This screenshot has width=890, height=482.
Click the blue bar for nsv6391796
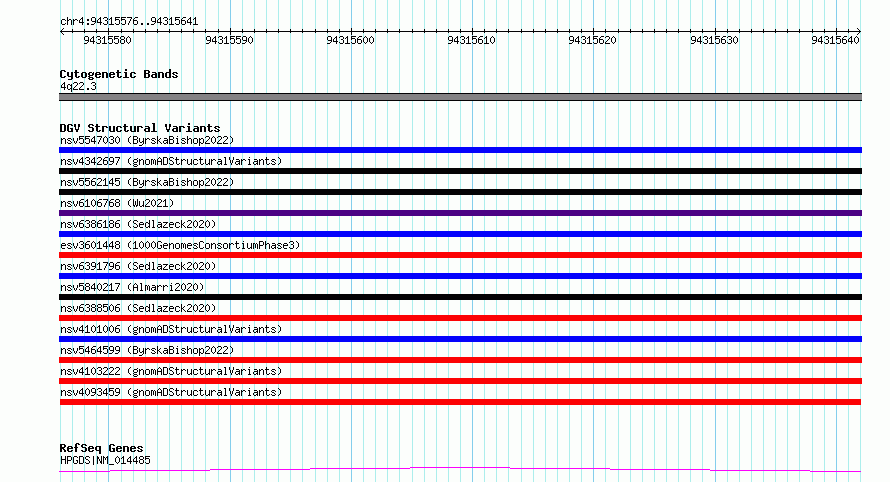click(x=460, y=276)
